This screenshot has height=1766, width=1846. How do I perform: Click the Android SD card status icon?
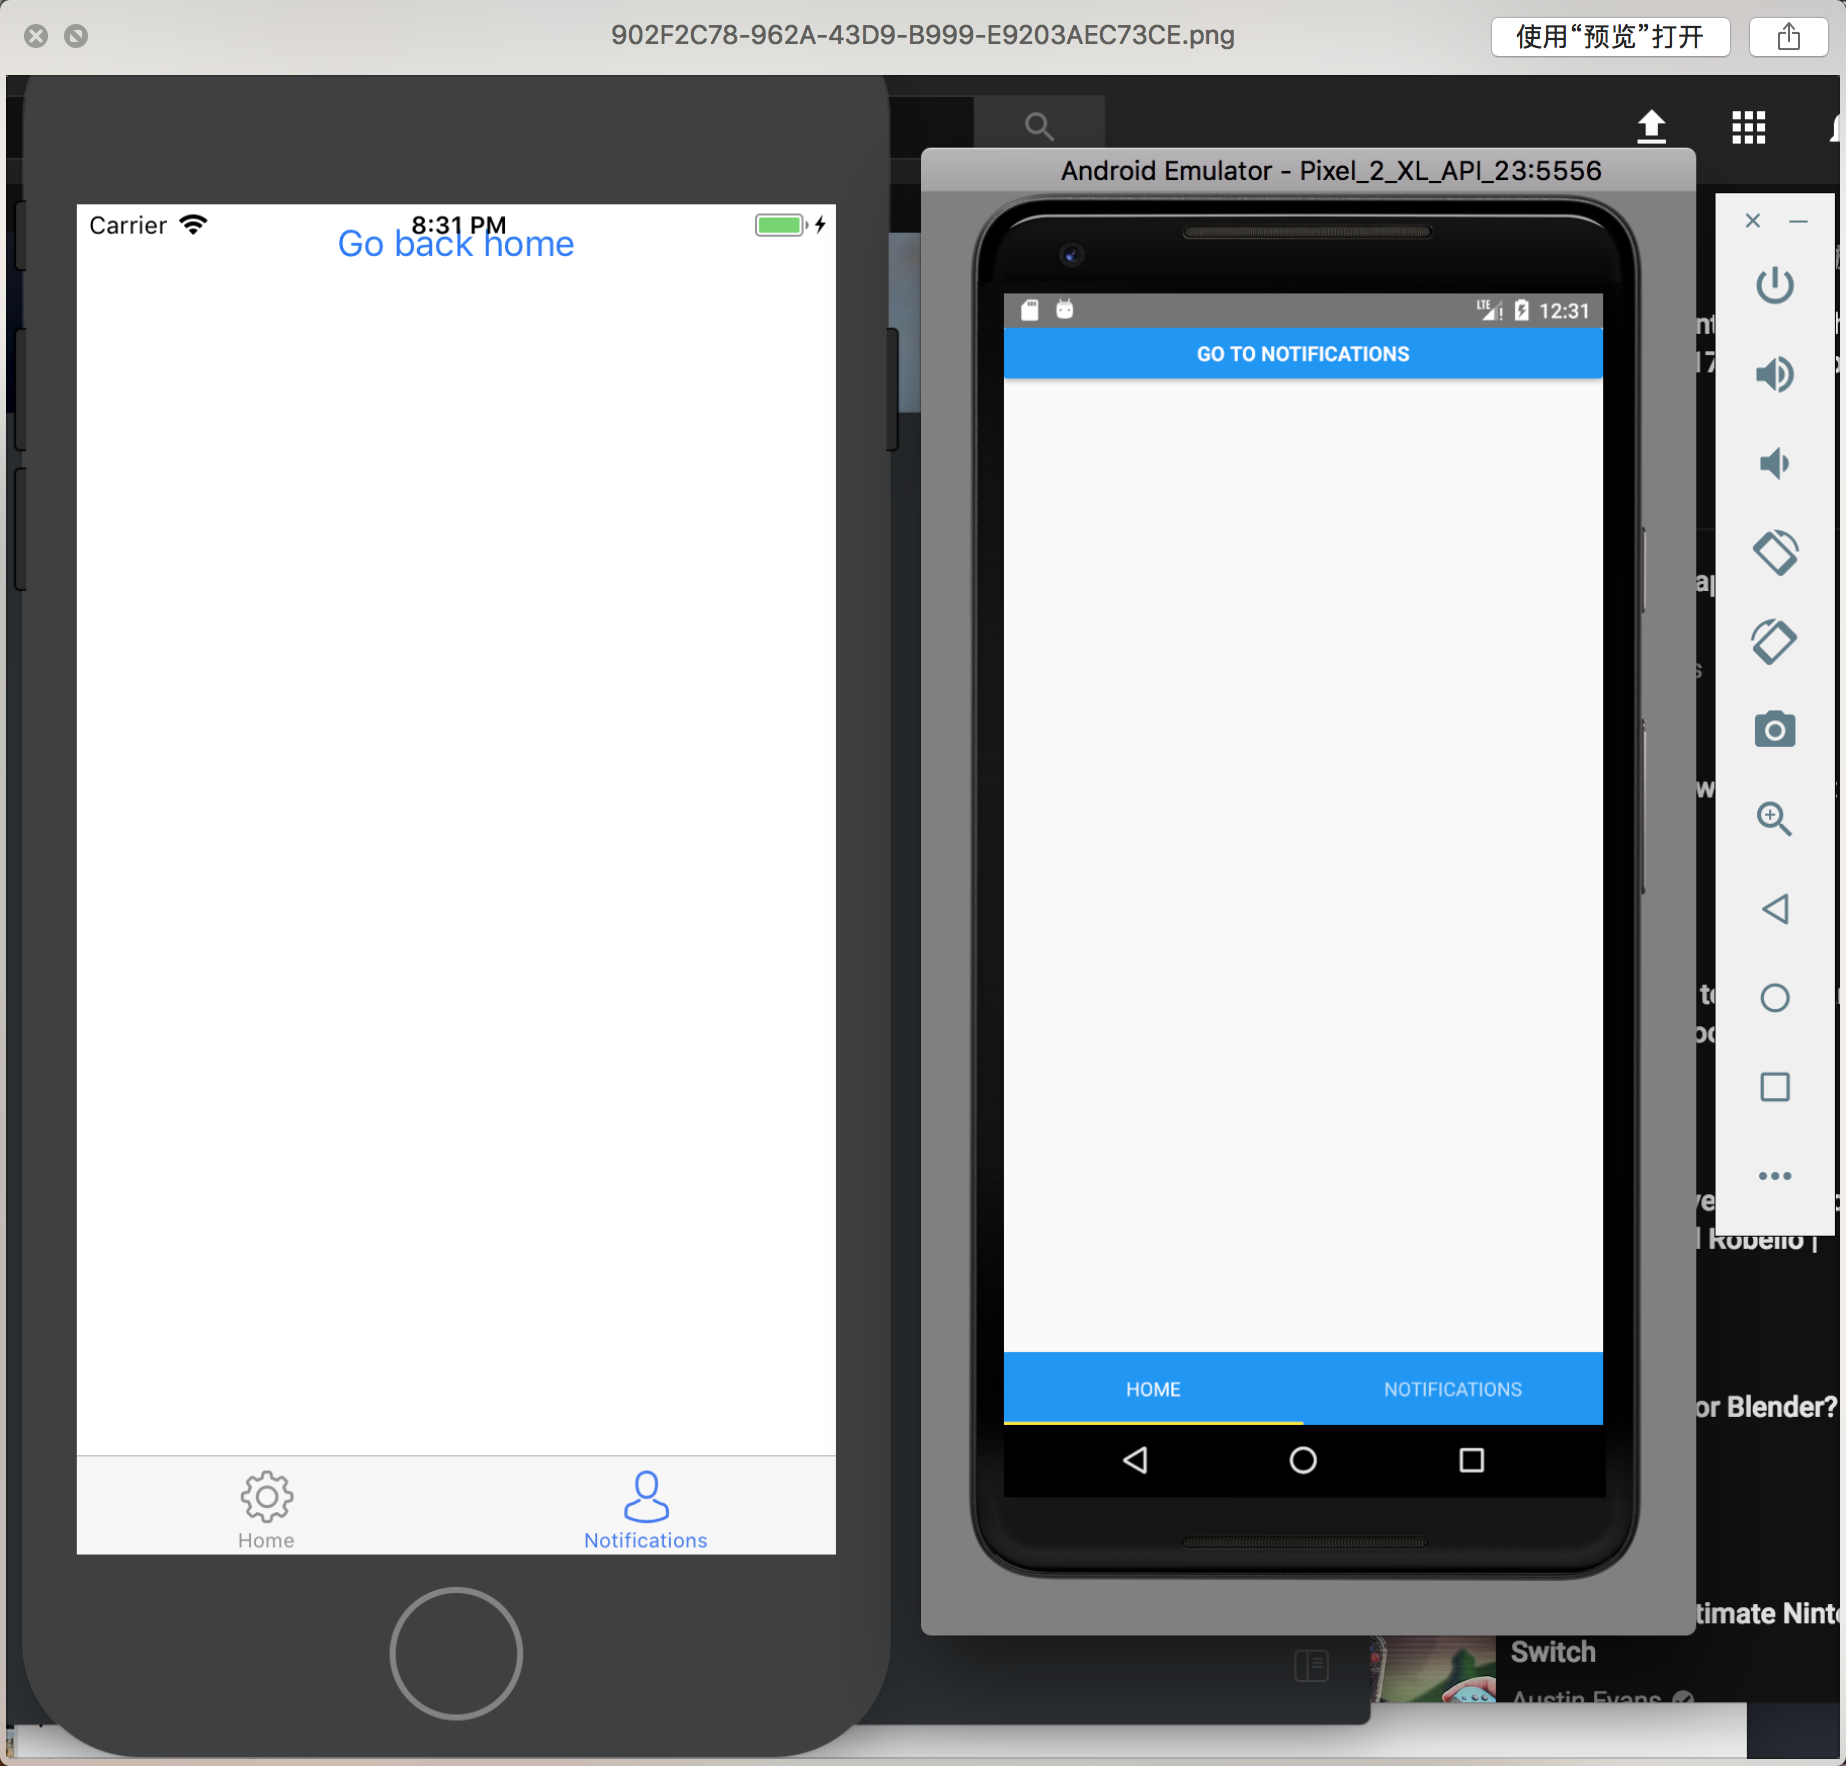(x=1030, y=310)
